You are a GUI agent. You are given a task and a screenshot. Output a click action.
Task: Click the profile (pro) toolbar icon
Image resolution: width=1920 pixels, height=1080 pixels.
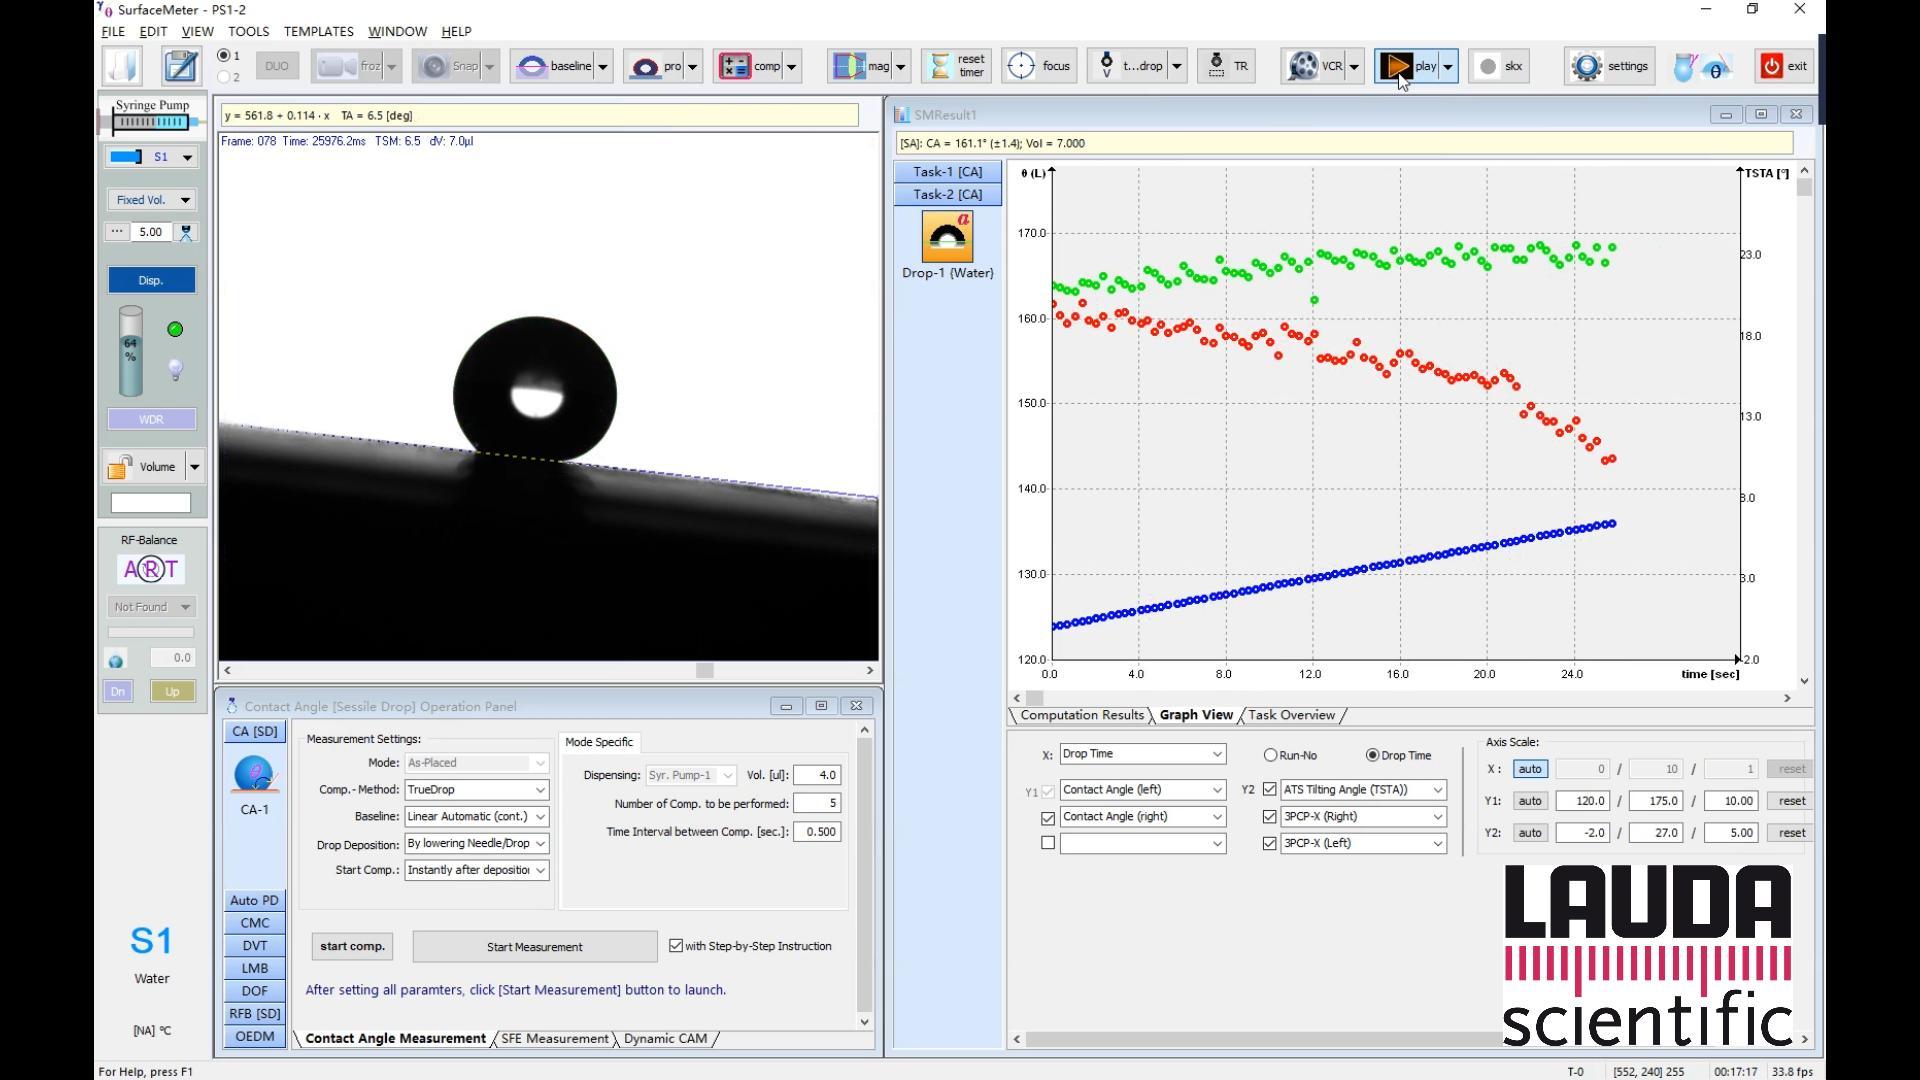(x=646, y=66)
